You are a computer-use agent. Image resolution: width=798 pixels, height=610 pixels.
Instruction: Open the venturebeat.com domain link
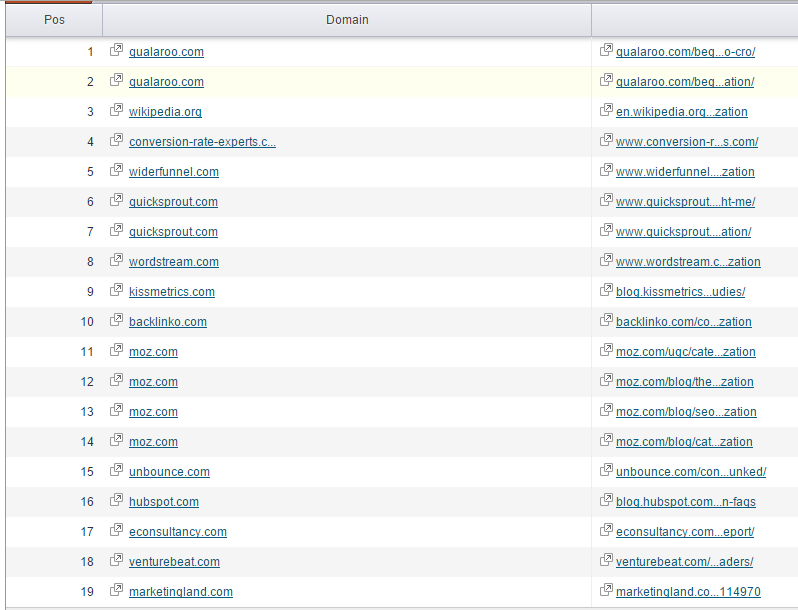click(175, 562)
